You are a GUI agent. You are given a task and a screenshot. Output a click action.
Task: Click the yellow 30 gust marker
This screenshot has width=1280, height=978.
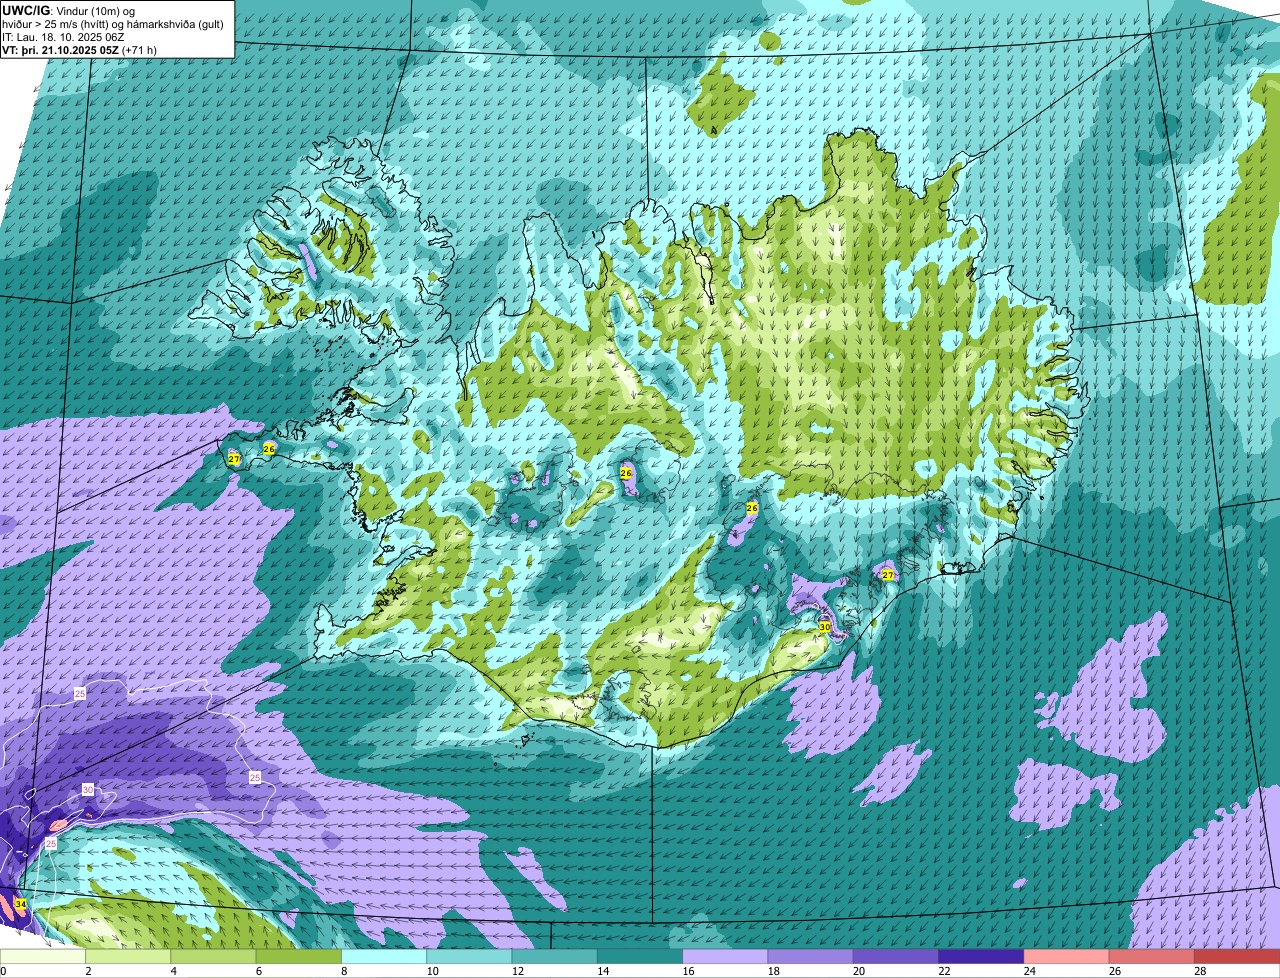(824, 627)
